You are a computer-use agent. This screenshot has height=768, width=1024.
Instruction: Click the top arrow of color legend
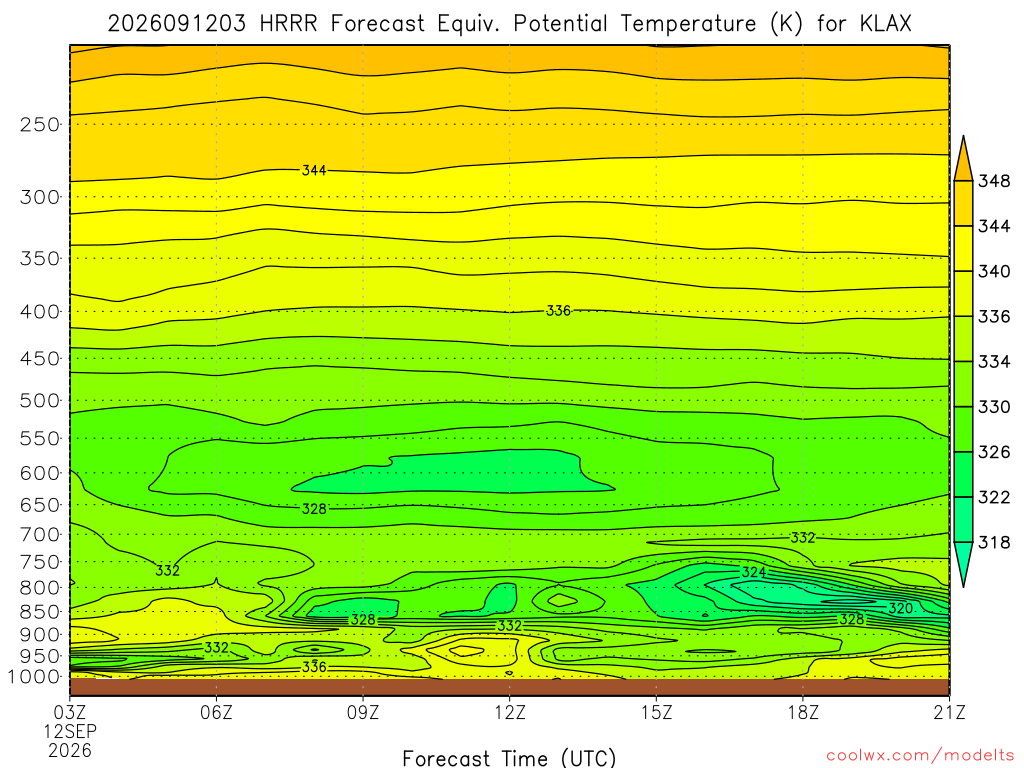click(963, 158)
